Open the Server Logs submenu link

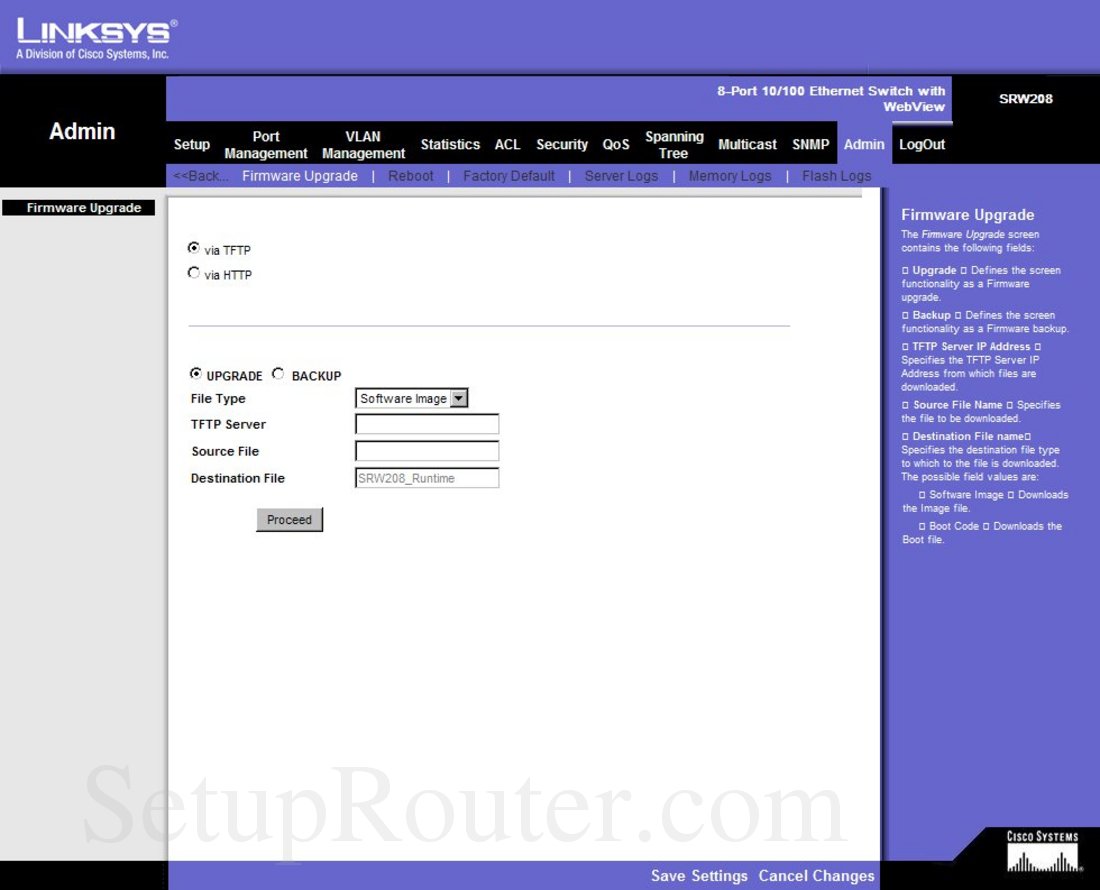pos(621,176)
